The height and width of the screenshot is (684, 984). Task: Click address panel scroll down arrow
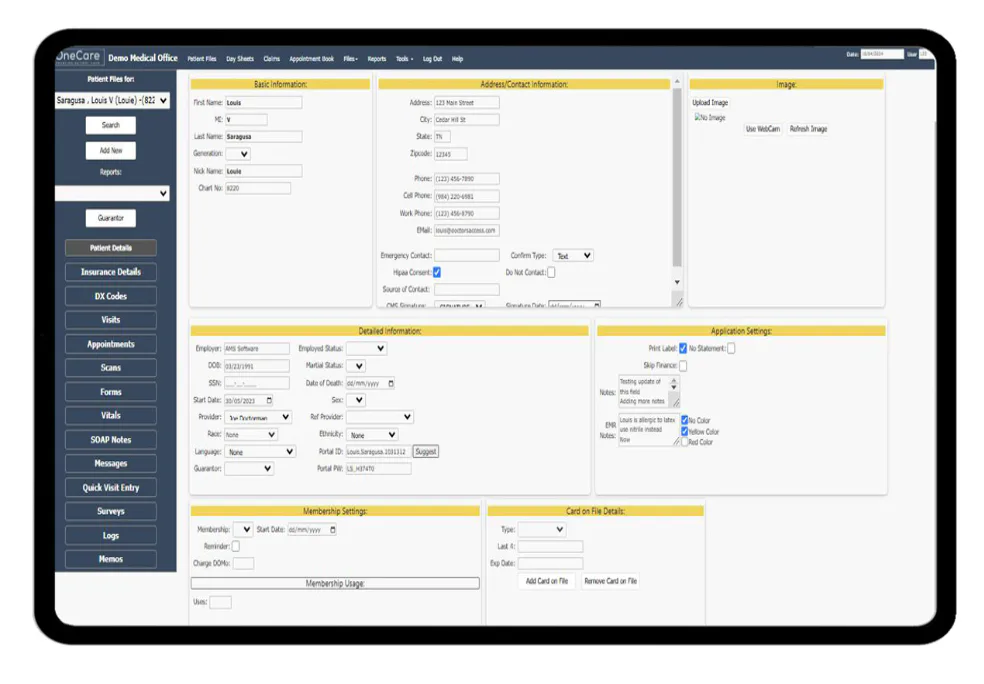(x=677, y=282)
